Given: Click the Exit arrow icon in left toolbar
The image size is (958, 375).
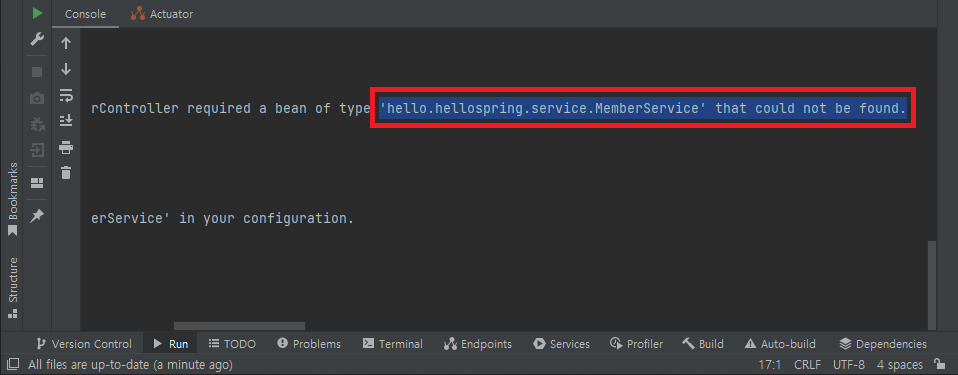Looking at the screenshot, I should [37, 150].
